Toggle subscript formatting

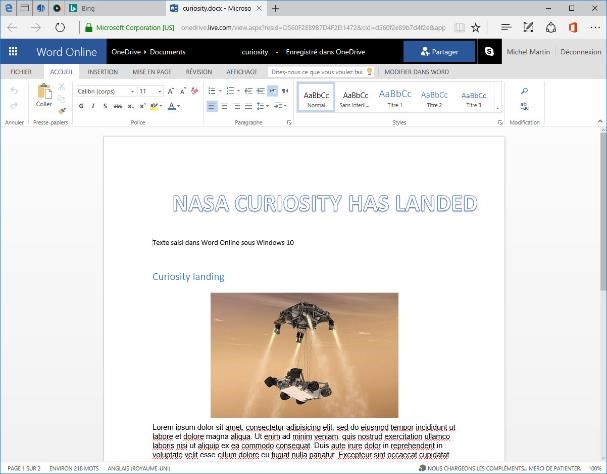pos(131,106)
